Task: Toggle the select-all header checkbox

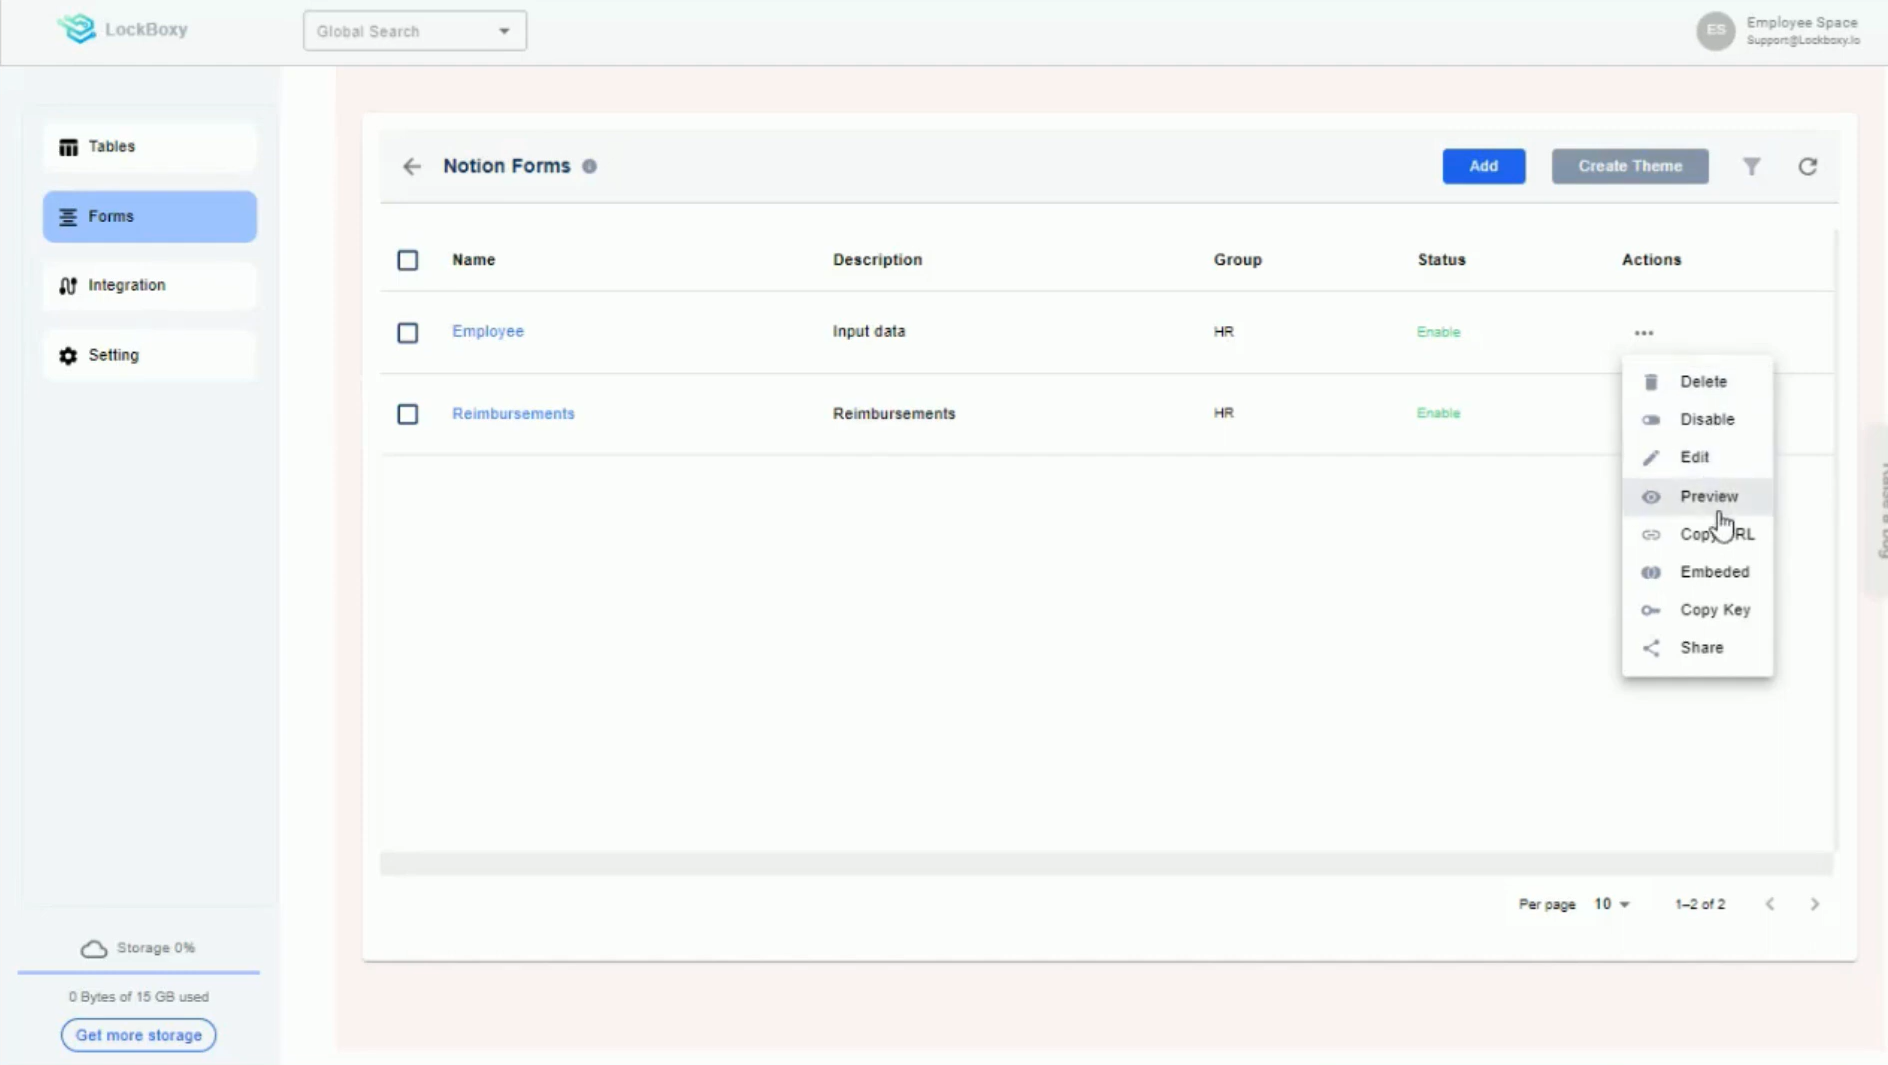Action: tap(408, 261)
